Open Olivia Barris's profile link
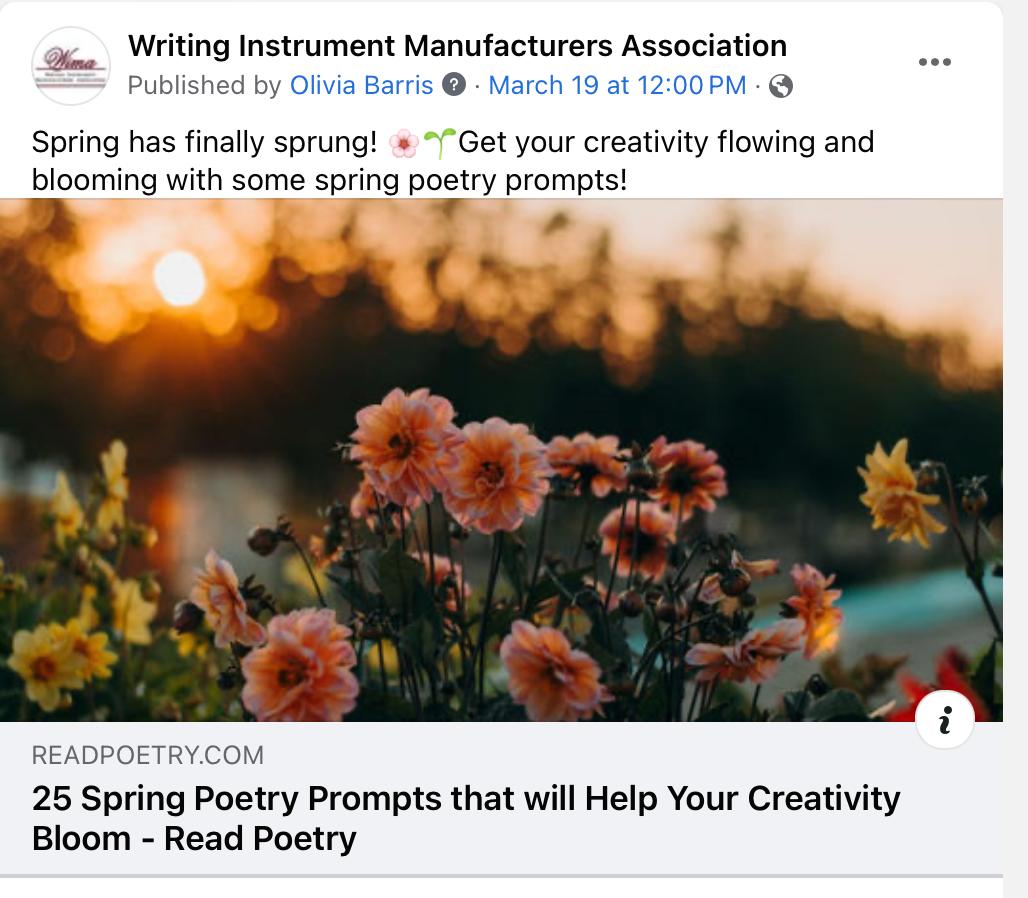Viewport: 1028px width, 898px height. pos(361,86)
